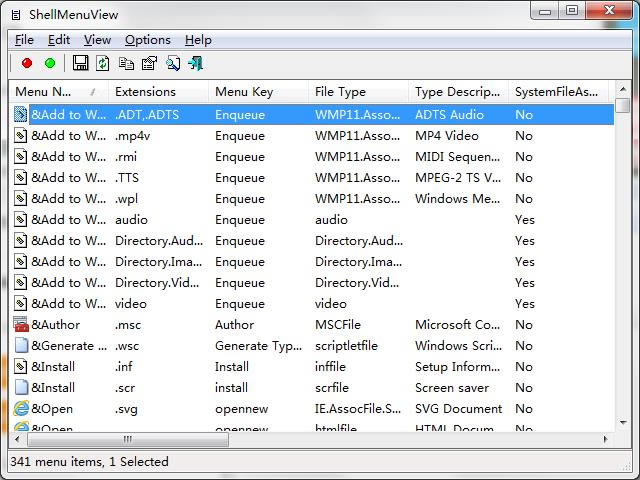The height and width of the screenshot is (480, 640).
Task: Click 'ADTS Audio' in selected row
Action: point(449,115)
